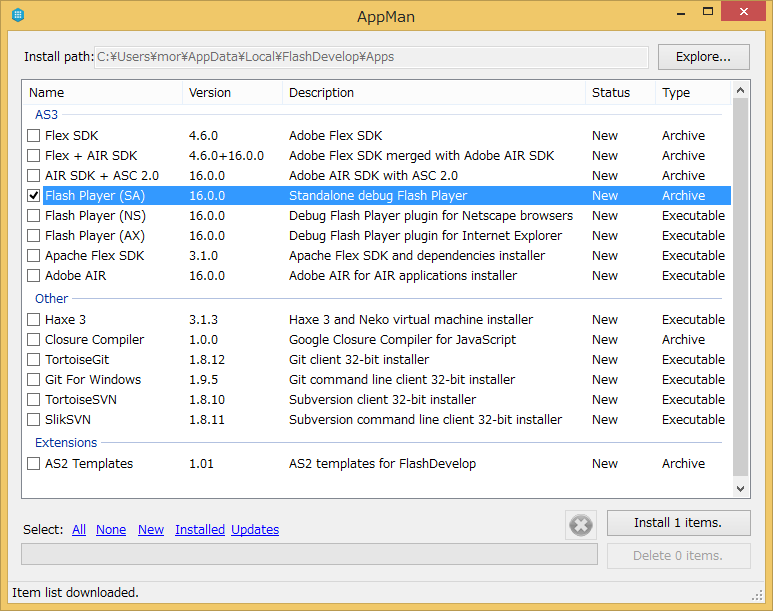Click 'Debug Flash Player plugin for Netscape browsers'
This screenshot has width=773, height=611.
point(431,216)
